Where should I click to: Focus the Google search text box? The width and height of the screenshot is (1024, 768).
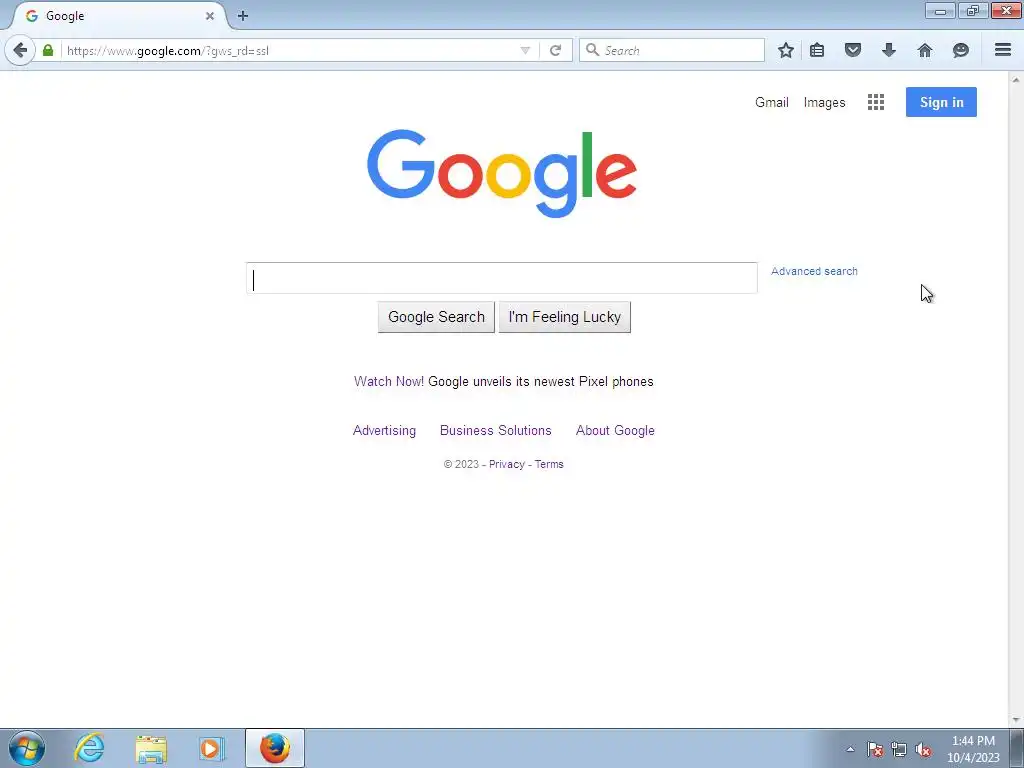coord(502,278)
